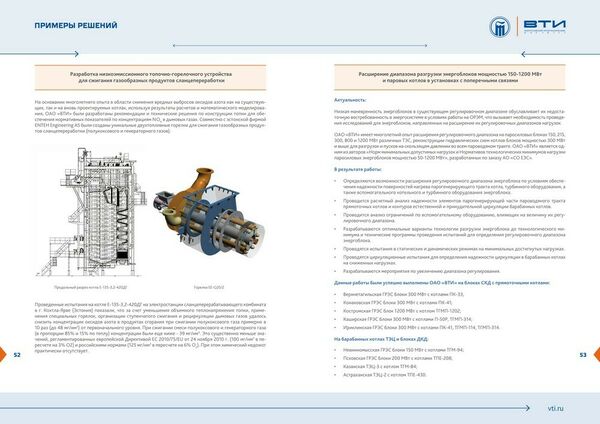Click the caption under the burner model
600x424 pixels.
click(x=209, y=287)
